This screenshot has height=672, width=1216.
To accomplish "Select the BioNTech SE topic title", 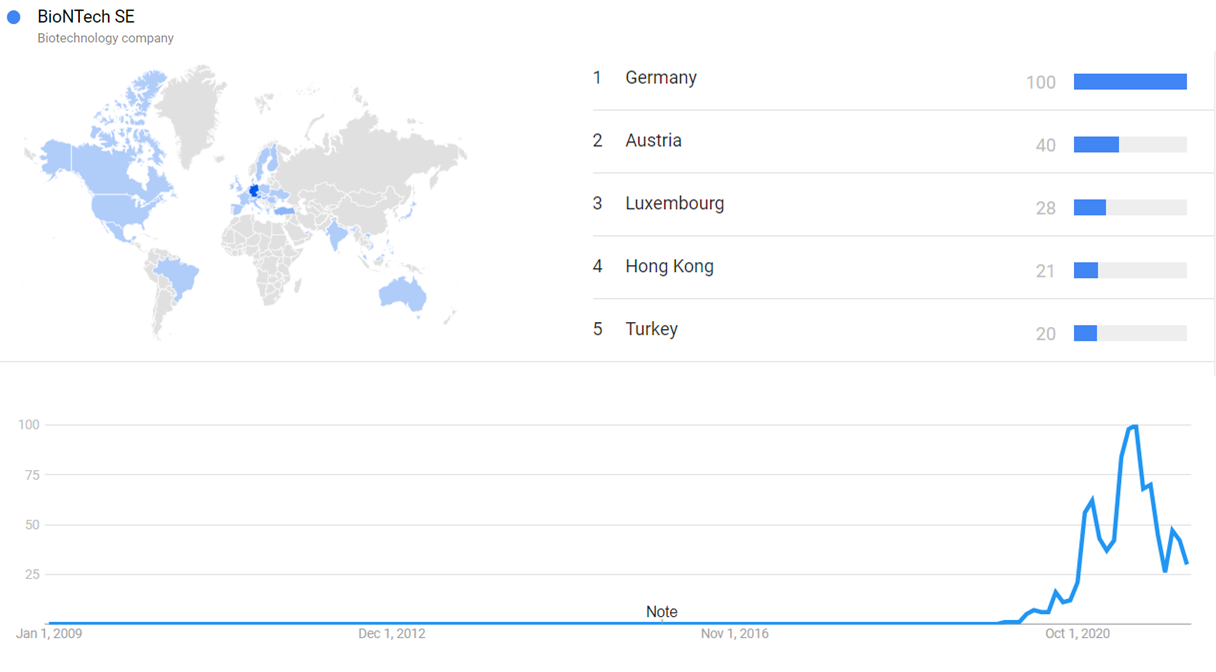I will click(85, 17).
